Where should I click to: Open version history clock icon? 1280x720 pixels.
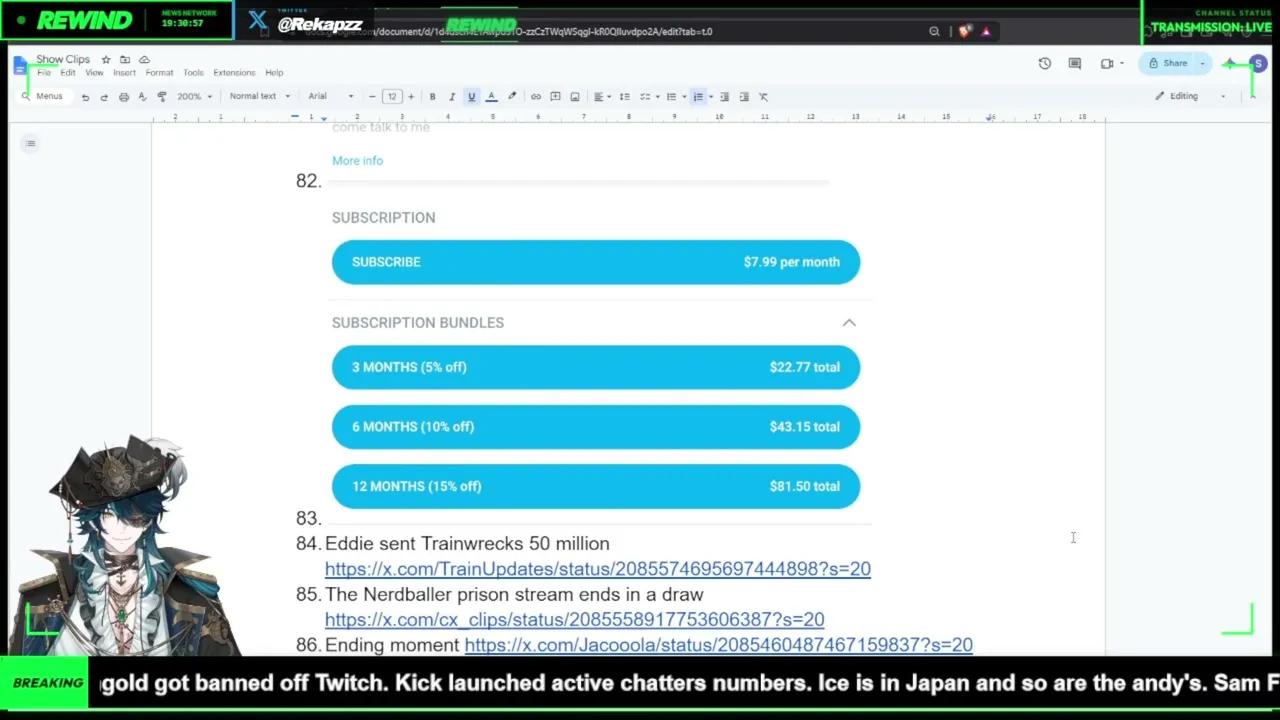pyautogui.click(x=1045, y=64)
